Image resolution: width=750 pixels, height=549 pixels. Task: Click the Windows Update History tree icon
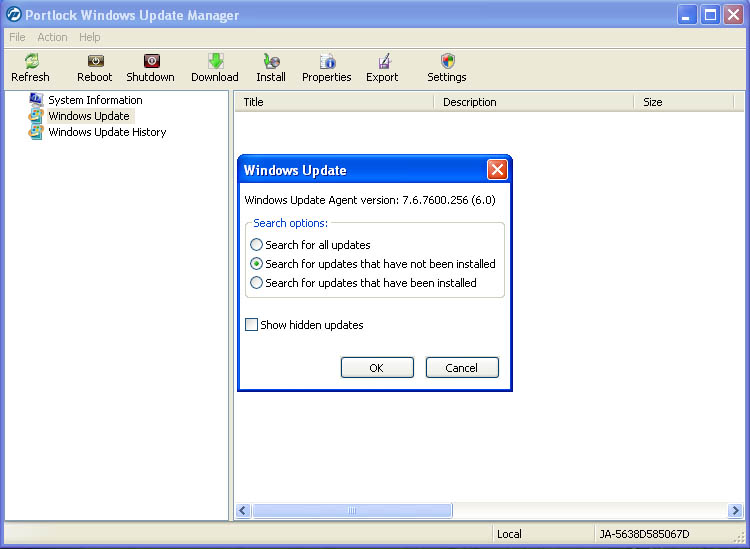point(36,132)
